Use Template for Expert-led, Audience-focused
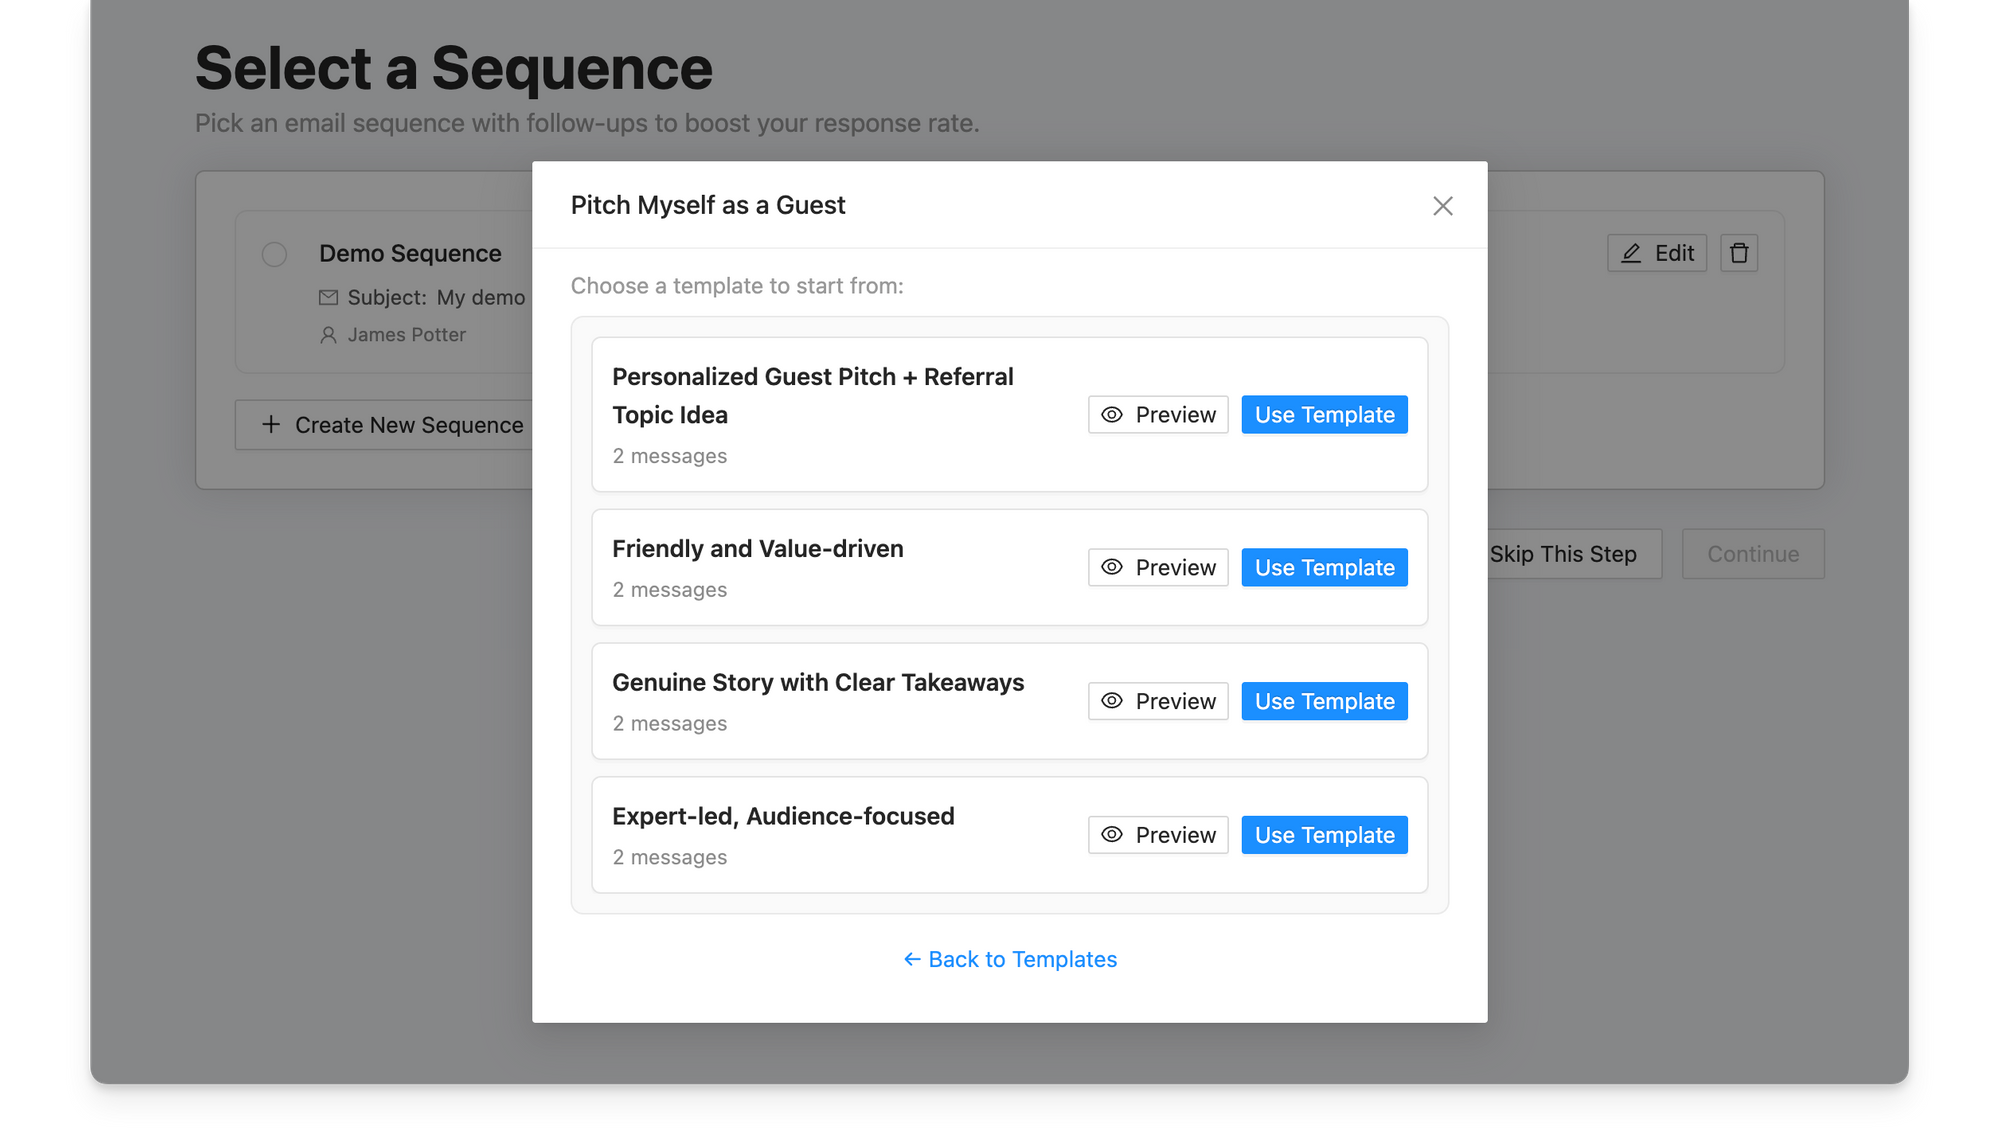2000x1139 pixels. pyautogui.click(x=1324, y=834)
